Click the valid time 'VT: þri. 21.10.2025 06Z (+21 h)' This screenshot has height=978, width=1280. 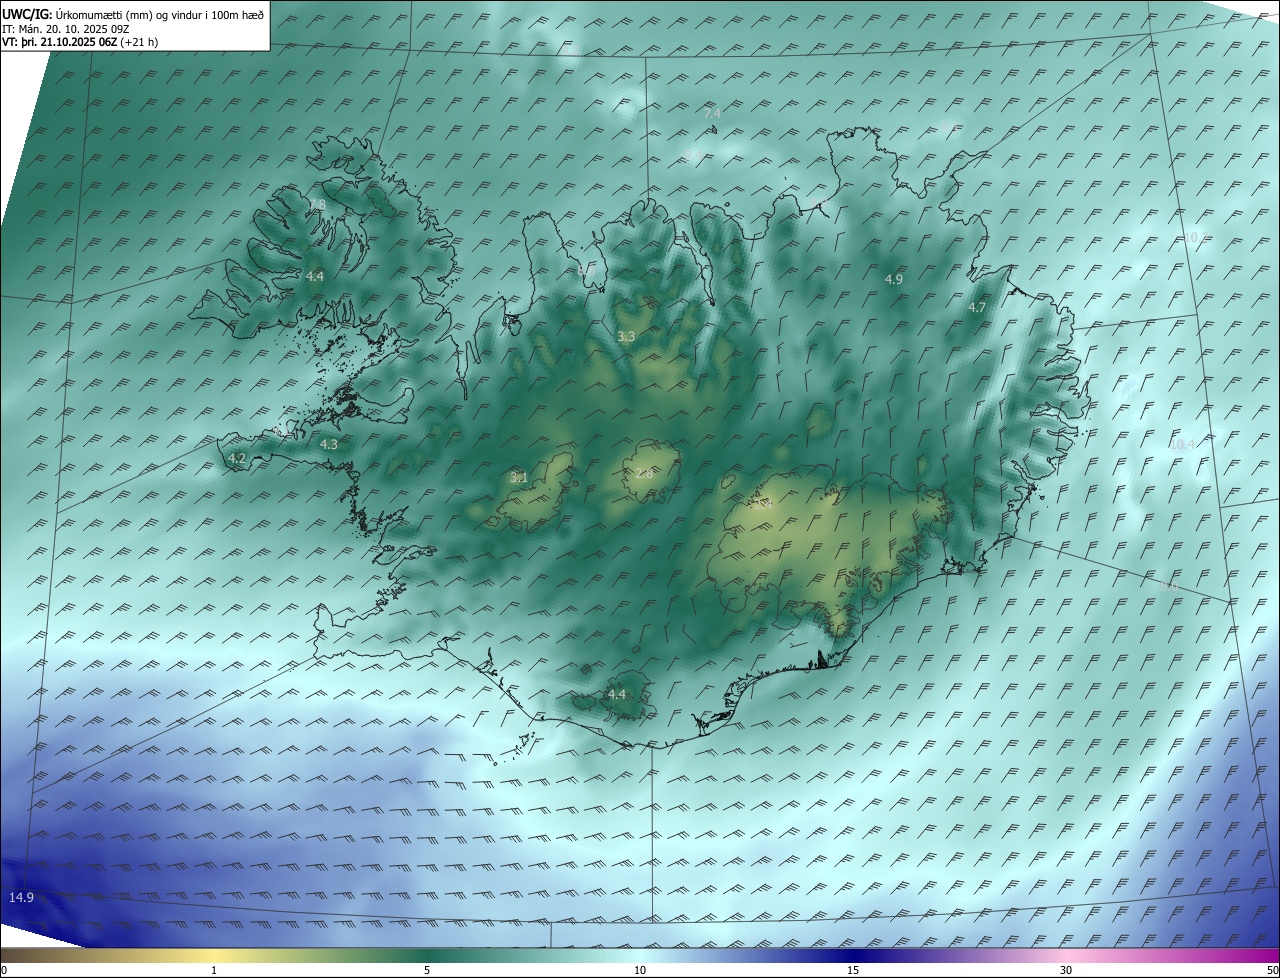(x=80, y=42)
